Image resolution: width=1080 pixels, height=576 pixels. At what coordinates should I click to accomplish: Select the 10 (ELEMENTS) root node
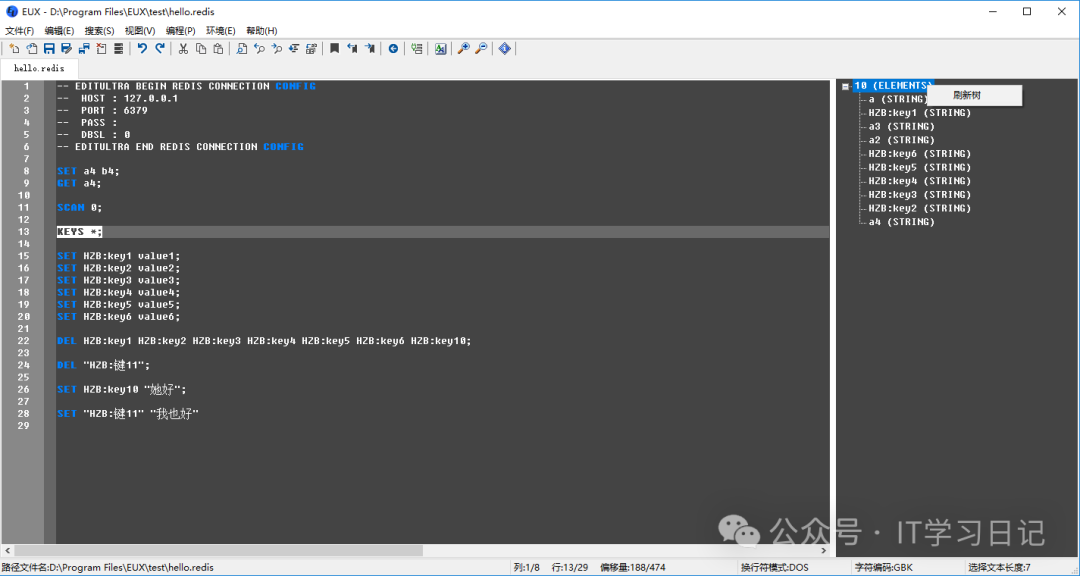pos(892,86)
